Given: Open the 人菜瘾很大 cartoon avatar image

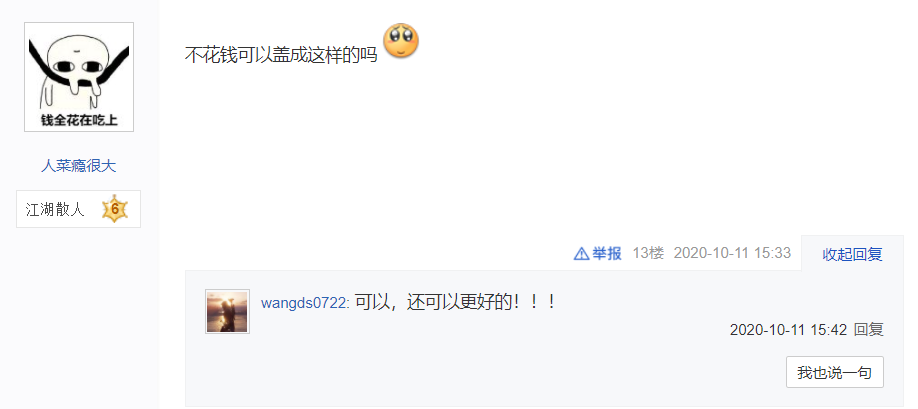Looking at the screenshot, I should coord(79,77).
